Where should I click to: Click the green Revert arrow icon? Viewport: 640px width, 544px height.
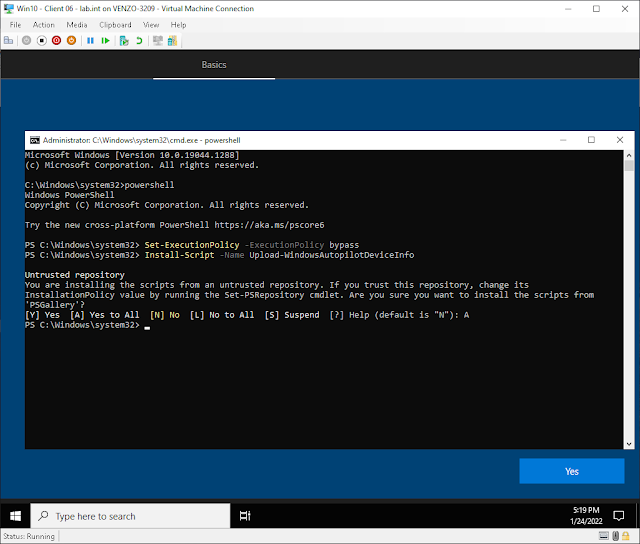139,40
